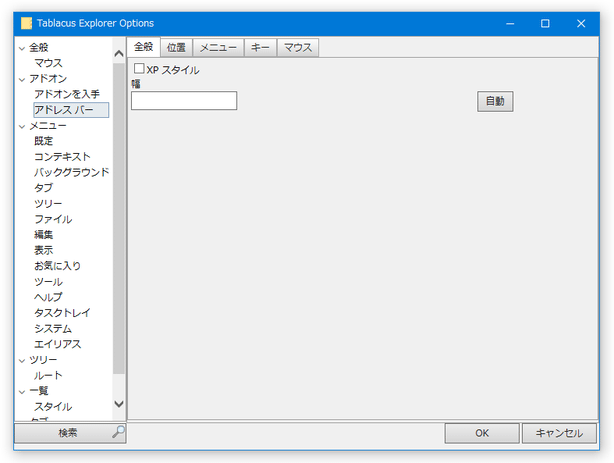Click the tree scrollbar down arrow
Viewport: 614px width, 463px height.
[x=119, y=403]
